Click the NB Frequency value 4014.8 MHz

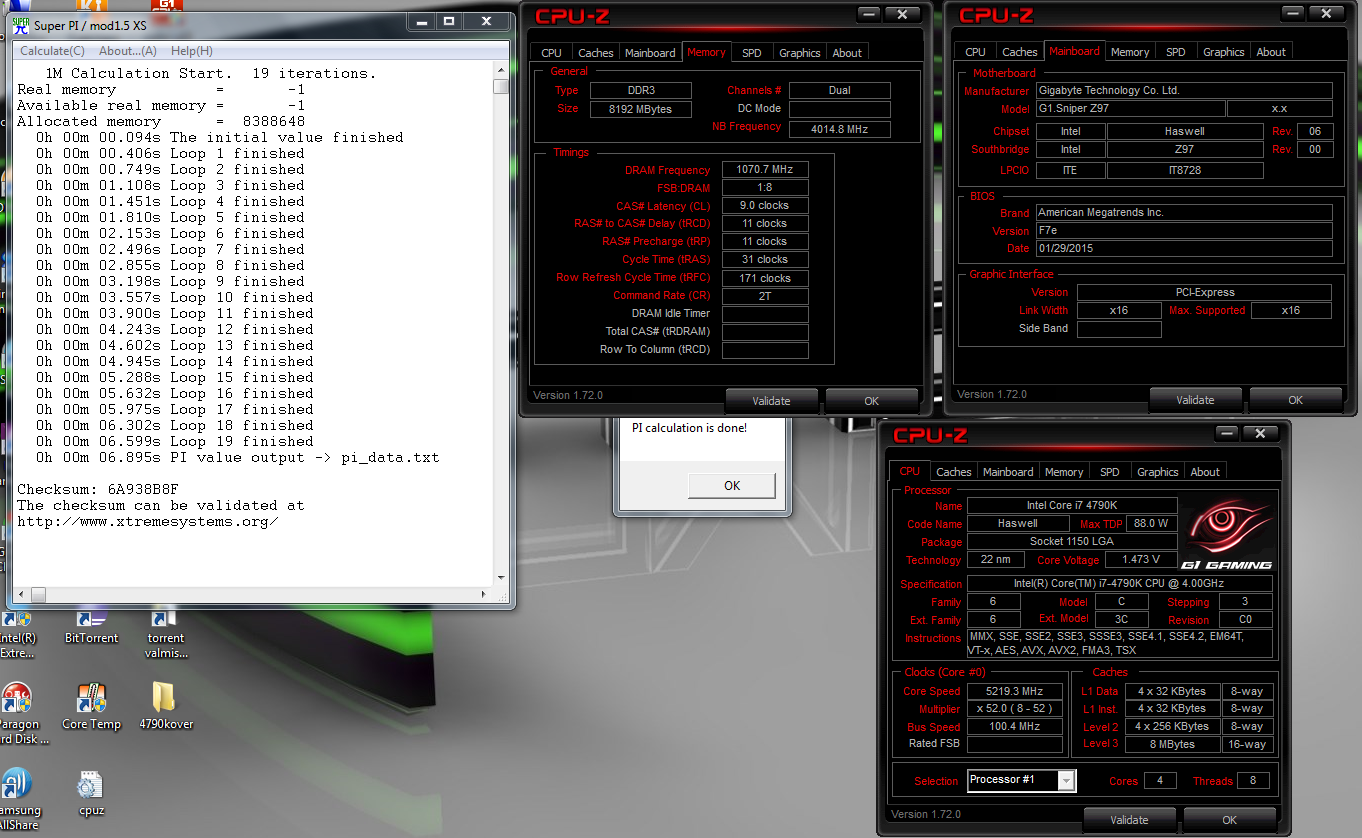tap(839, 129)
